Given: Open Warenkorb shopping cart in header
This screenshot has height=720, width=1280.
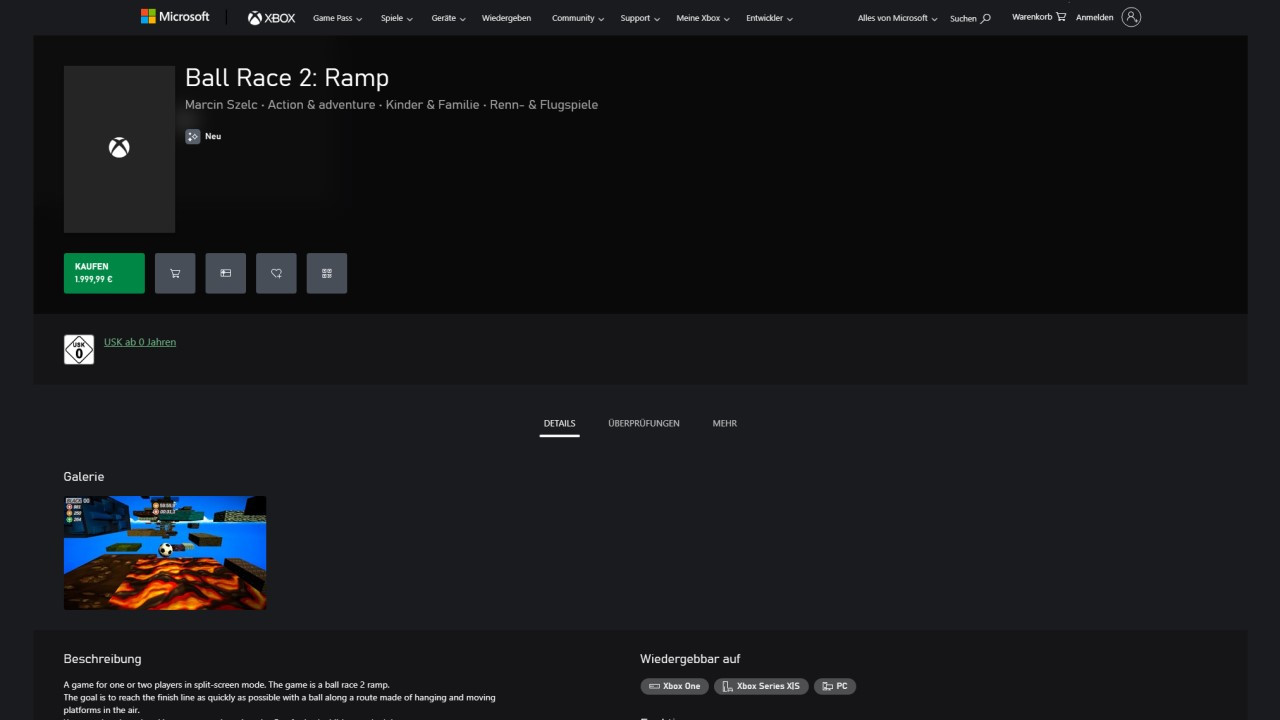Looking at the screenshot, I should 1038,17.
